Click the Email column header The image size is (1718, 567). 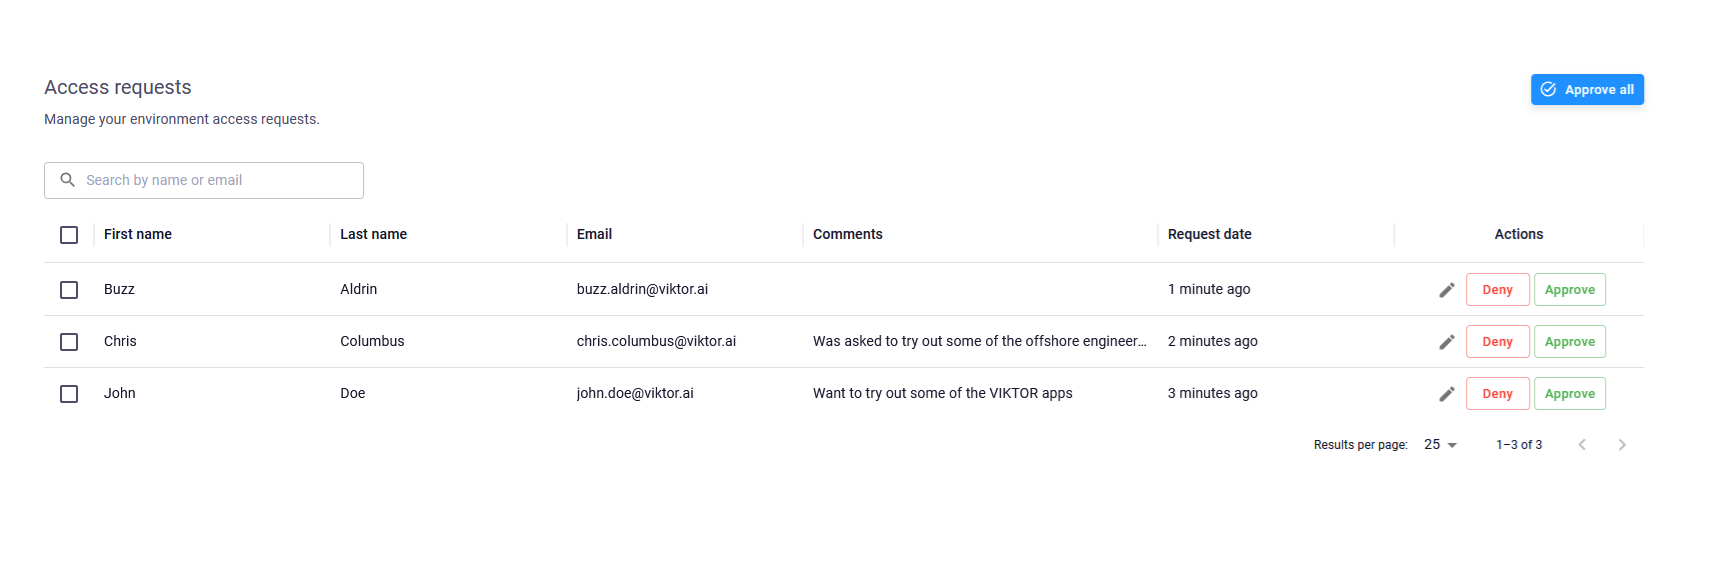point(594,234)
